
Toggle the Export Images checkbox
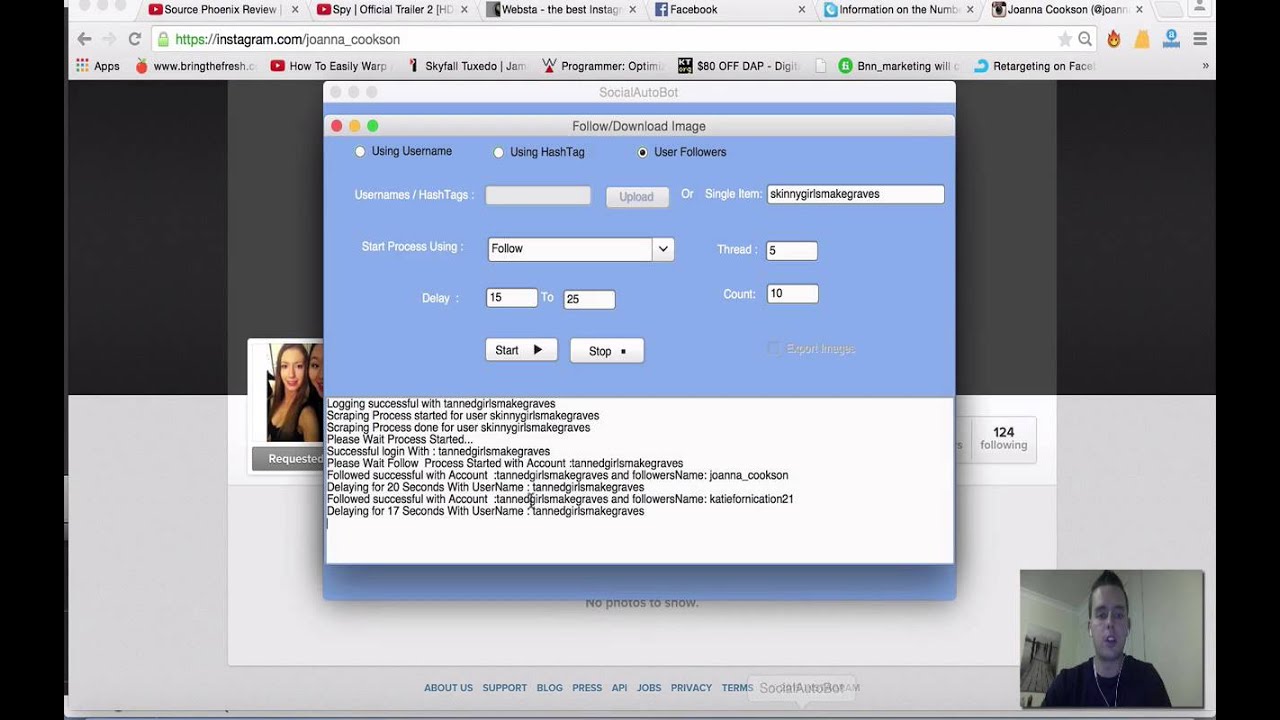coord(774,349)
